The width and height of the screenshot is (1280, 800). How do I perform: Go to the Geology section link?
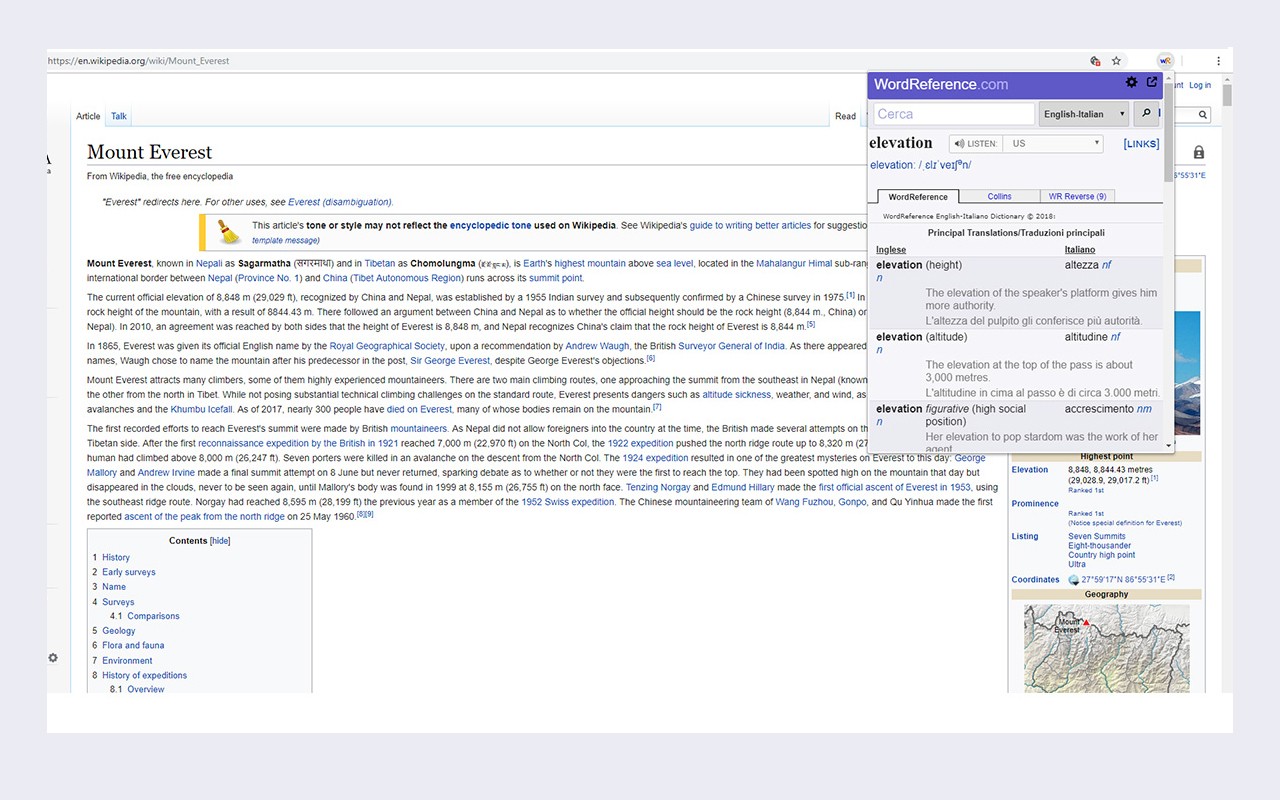tap(118, 631)
